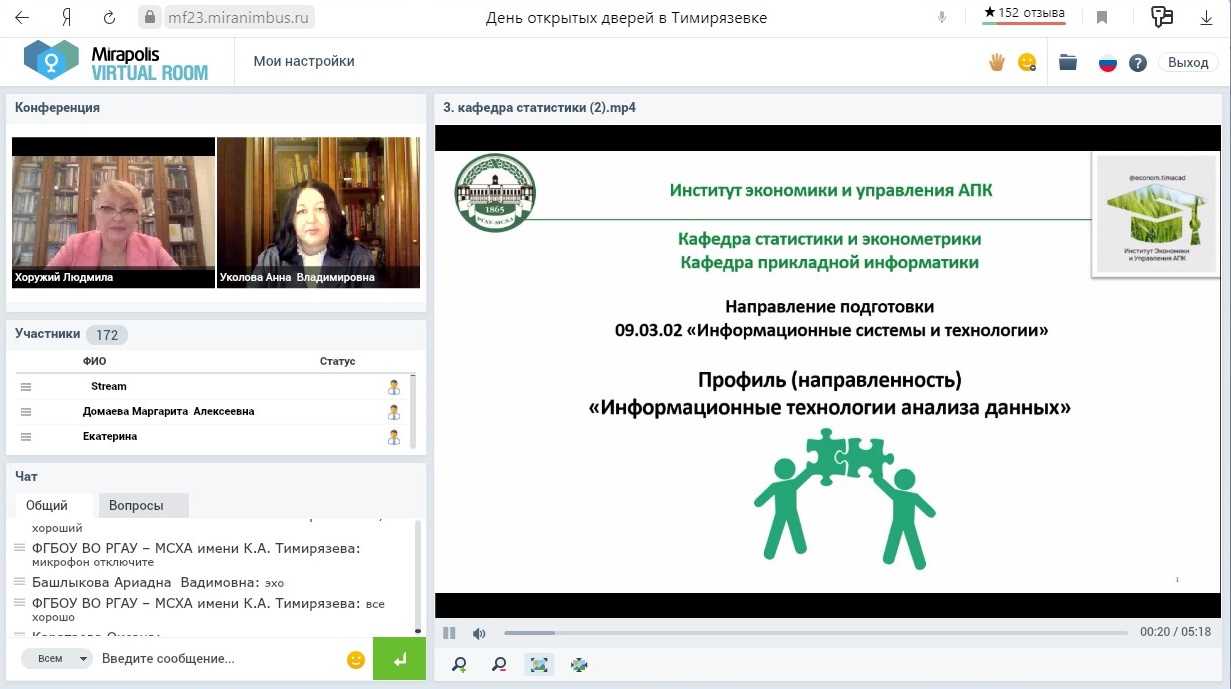Open the chat emoji picker
This screenshot has height=689, width=1231.
(355, 660)
